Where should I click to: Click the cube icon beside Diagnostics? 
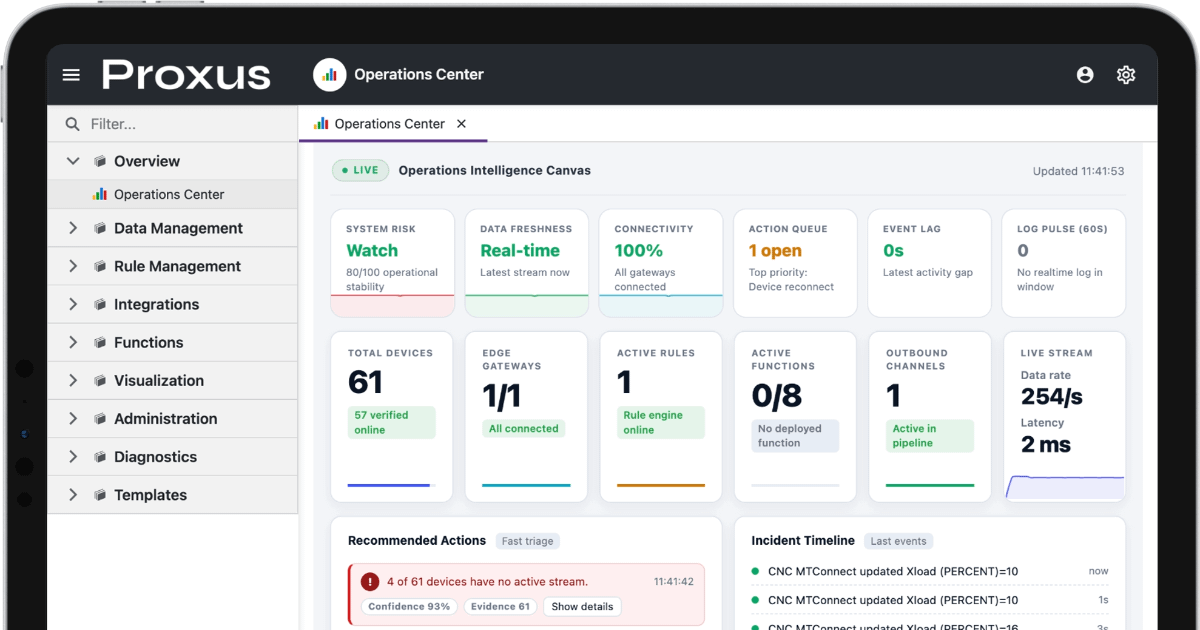(x=100, y=457)
